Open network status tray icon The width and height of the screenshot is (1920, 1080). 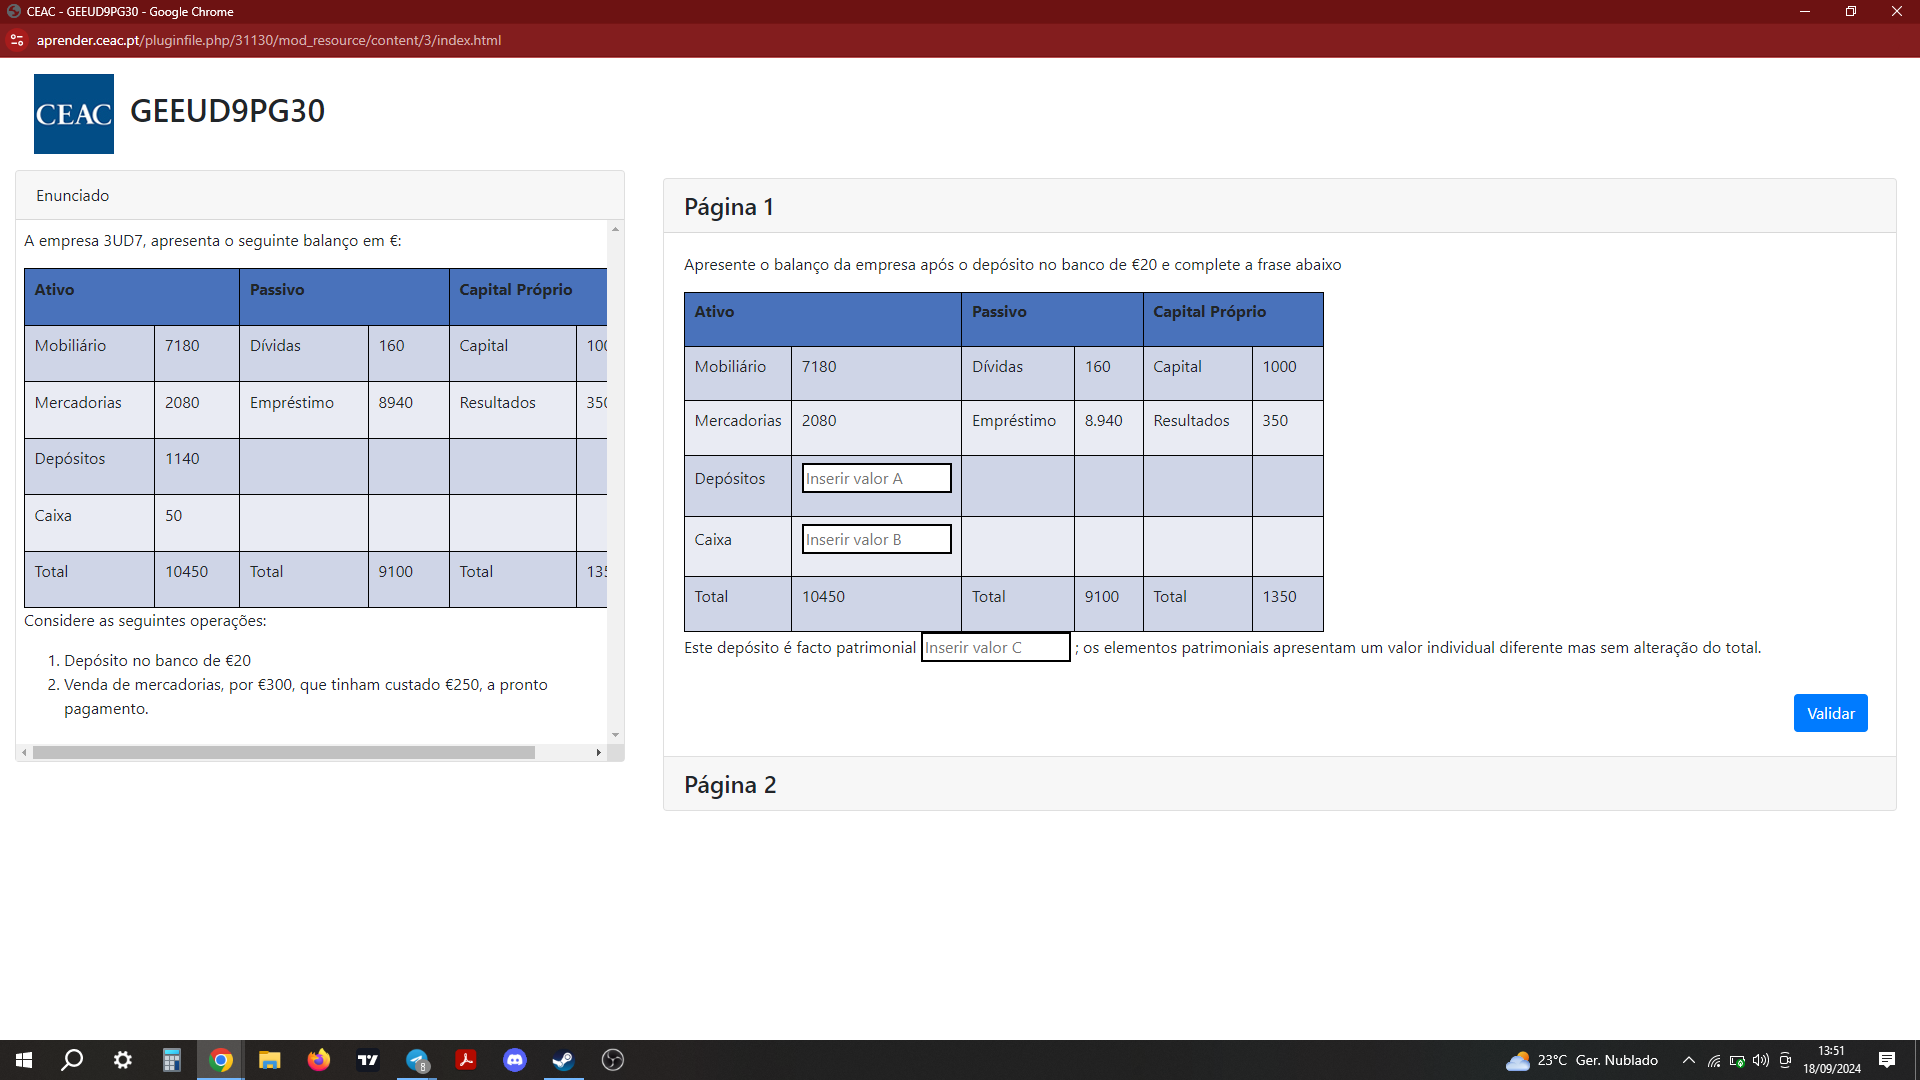point(1714,1060)
